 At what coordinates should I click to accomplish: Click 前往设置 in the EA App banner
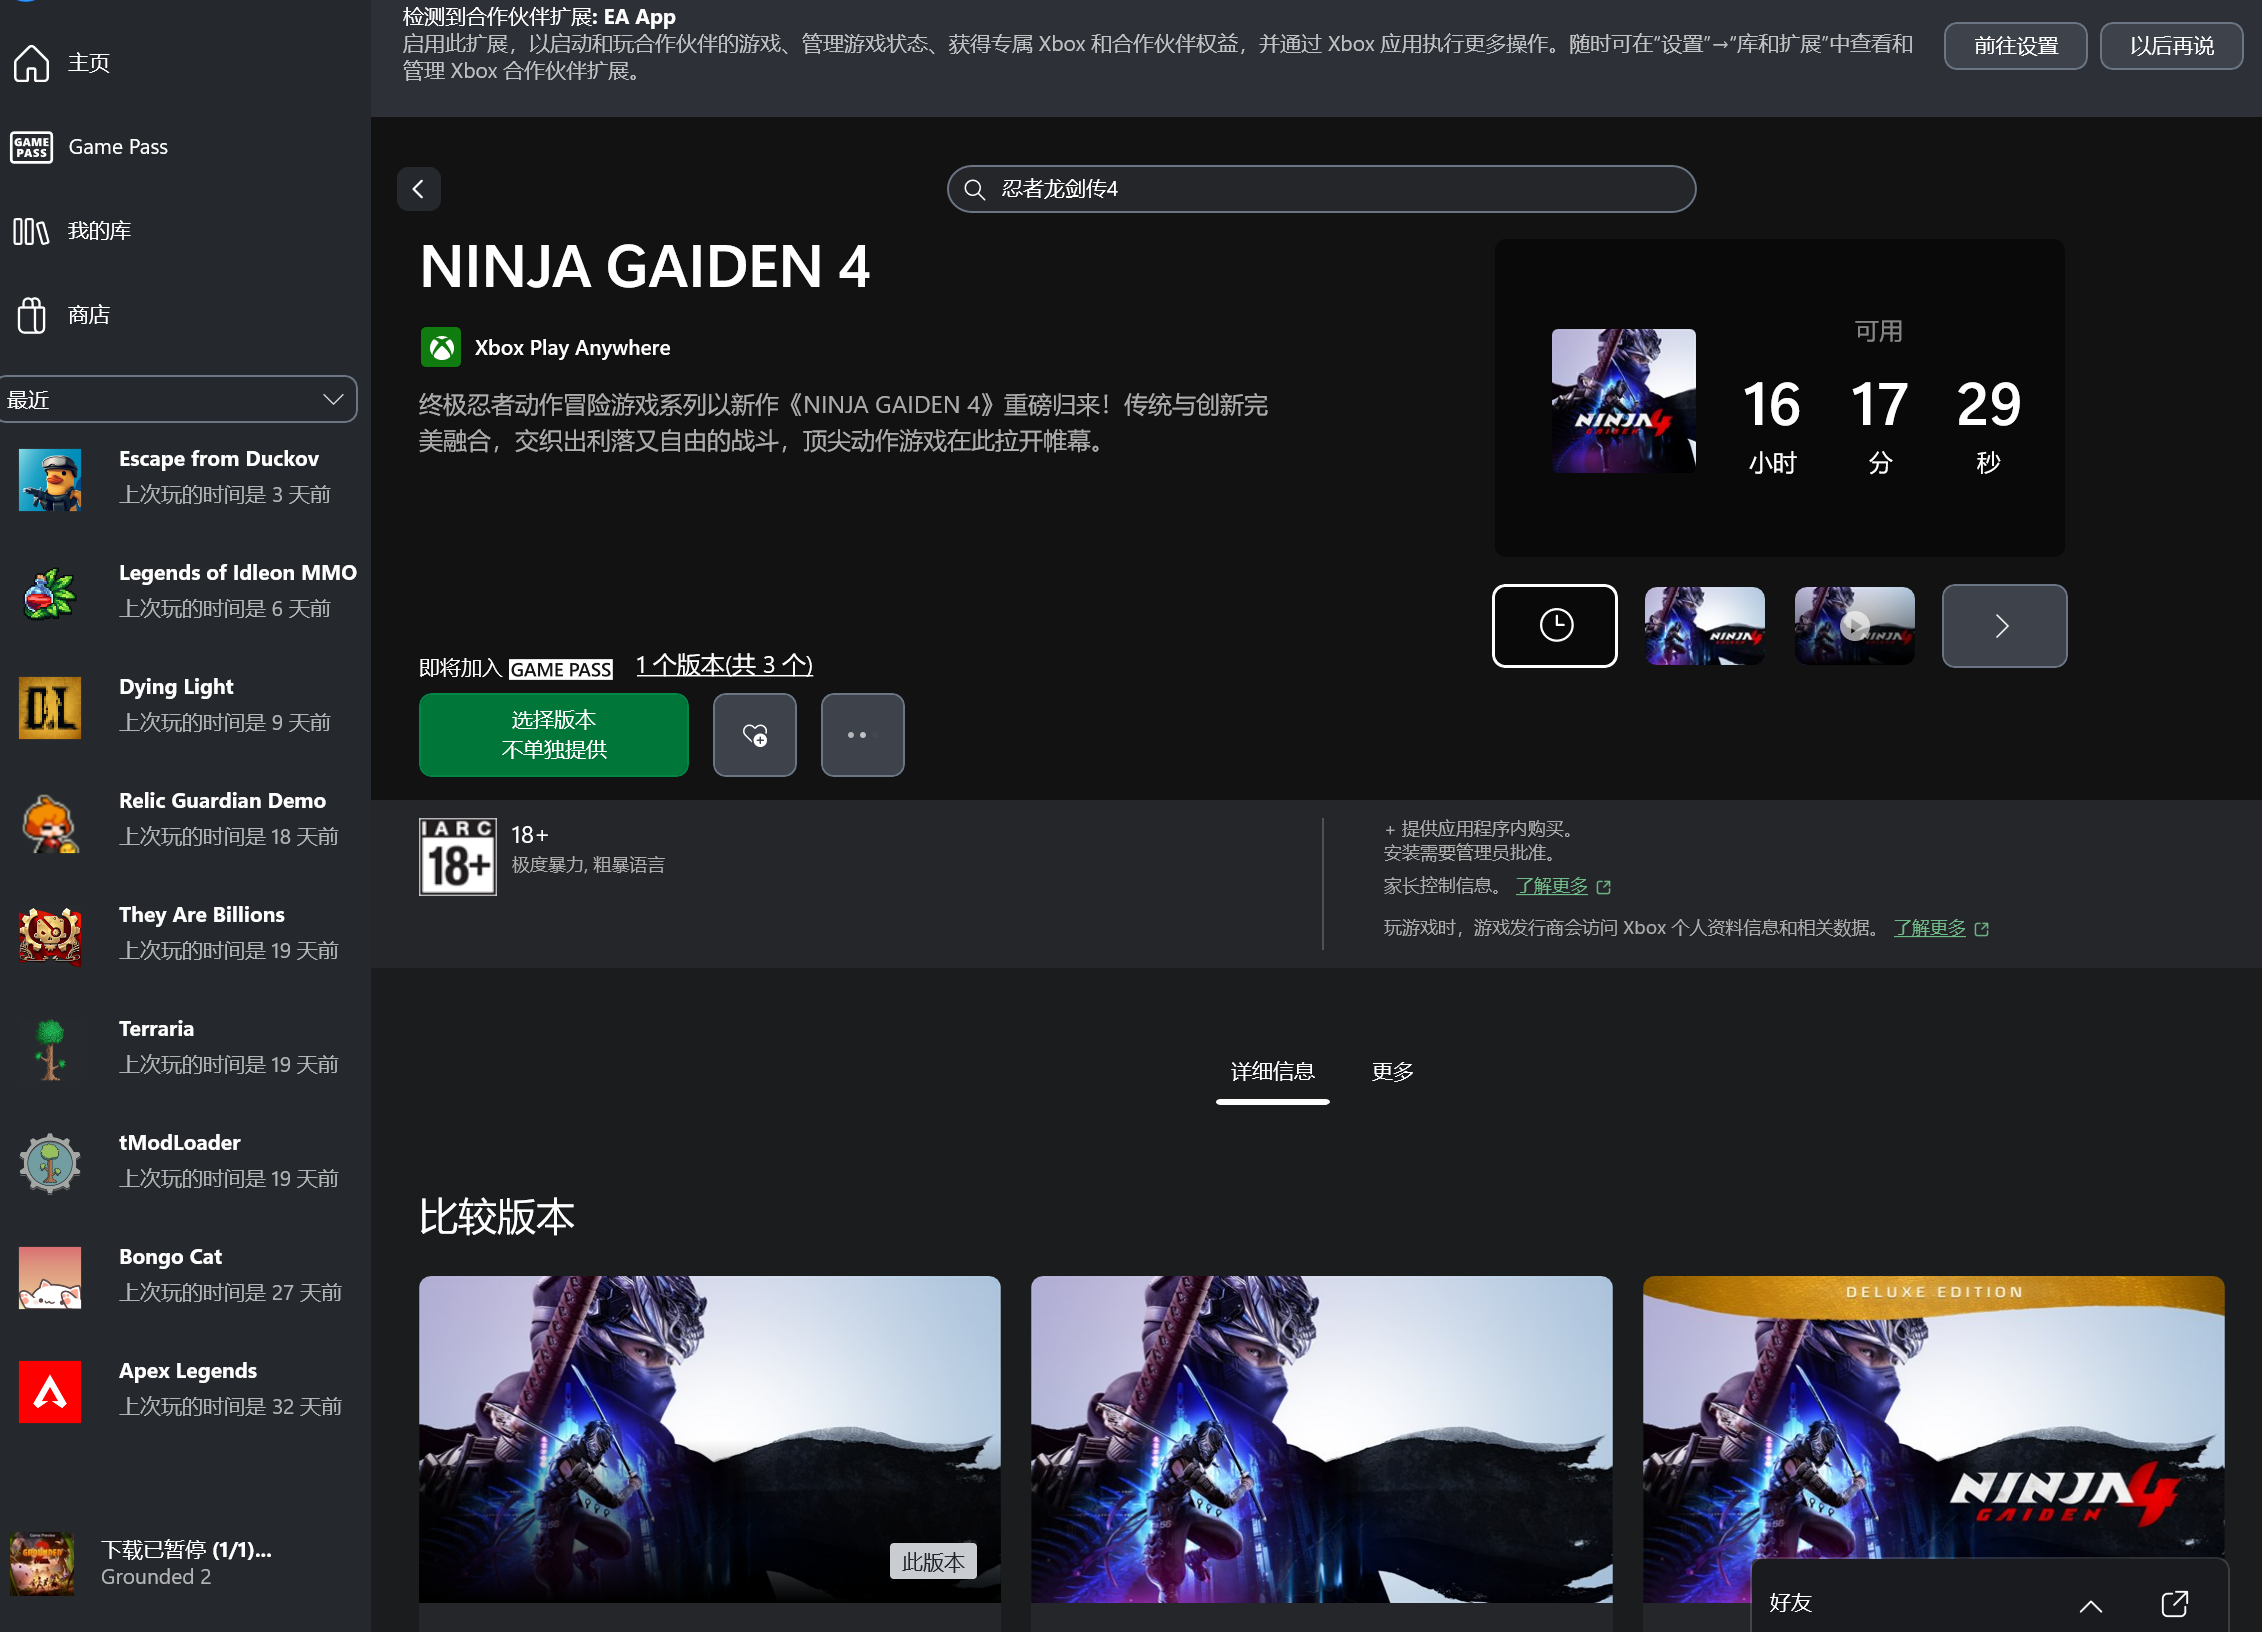2014,46
